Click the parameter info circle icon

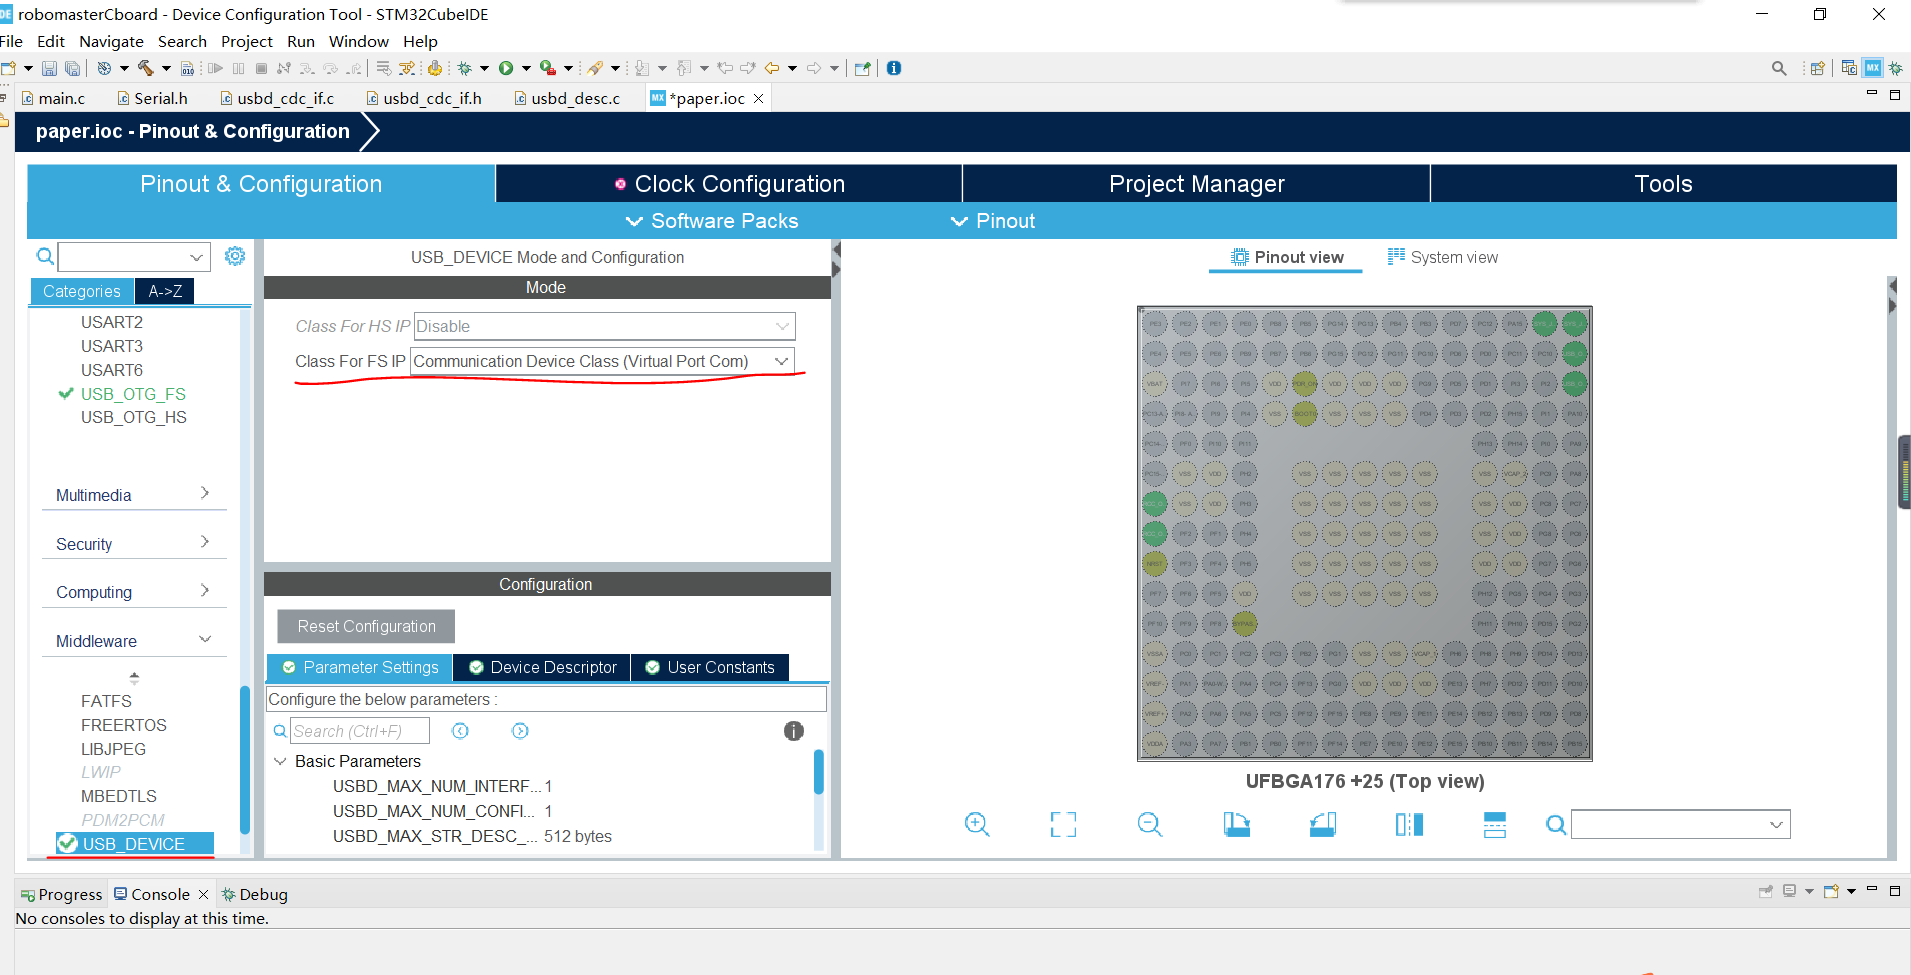tap(794, 731)
